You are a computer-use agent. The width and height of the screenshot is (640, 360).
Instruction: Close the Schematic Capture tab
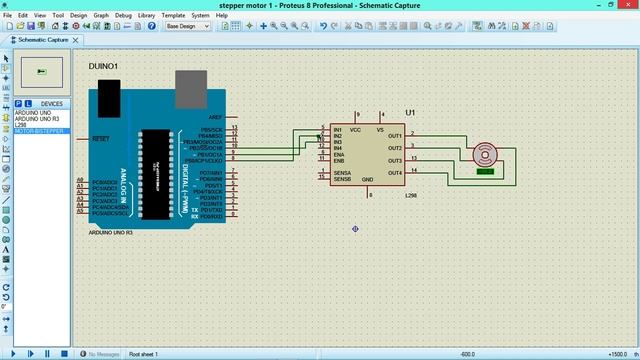tap(76, 40)
